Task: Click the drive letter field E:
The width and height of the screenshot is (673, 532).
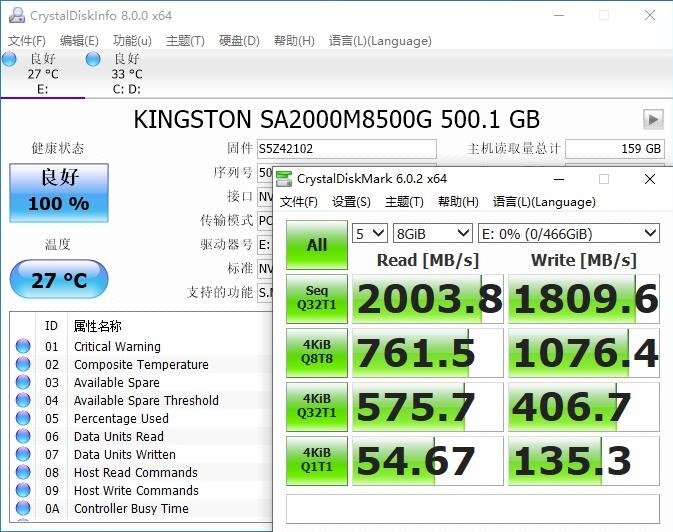Action: pyautogui.click(x=265, y=245)
